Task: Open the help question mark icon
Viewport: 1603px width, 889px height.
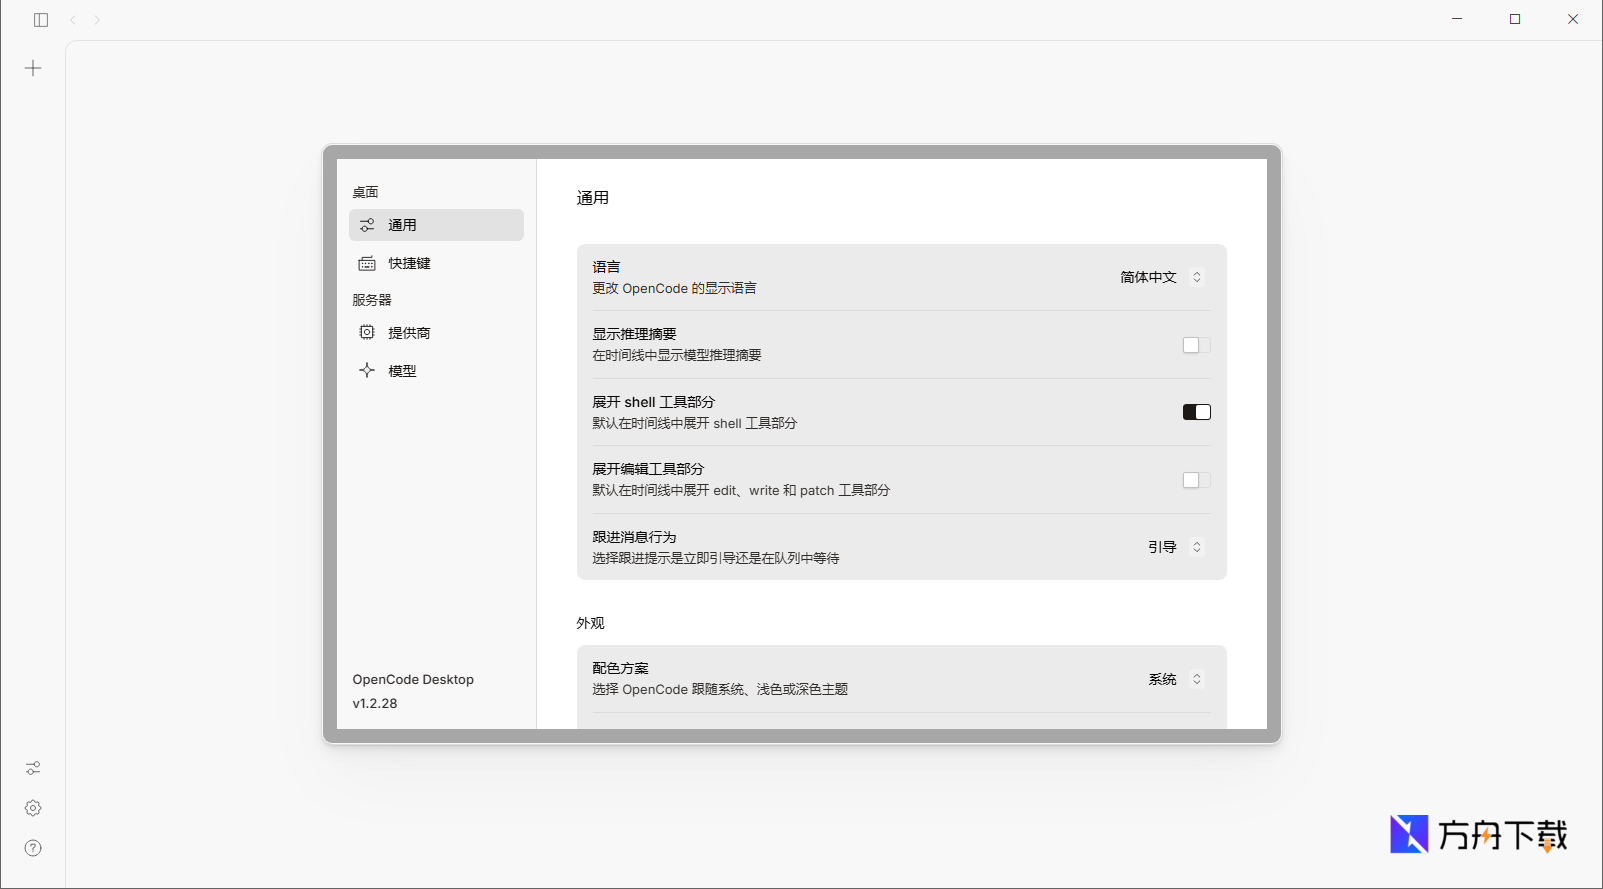Action: [33, 848]
